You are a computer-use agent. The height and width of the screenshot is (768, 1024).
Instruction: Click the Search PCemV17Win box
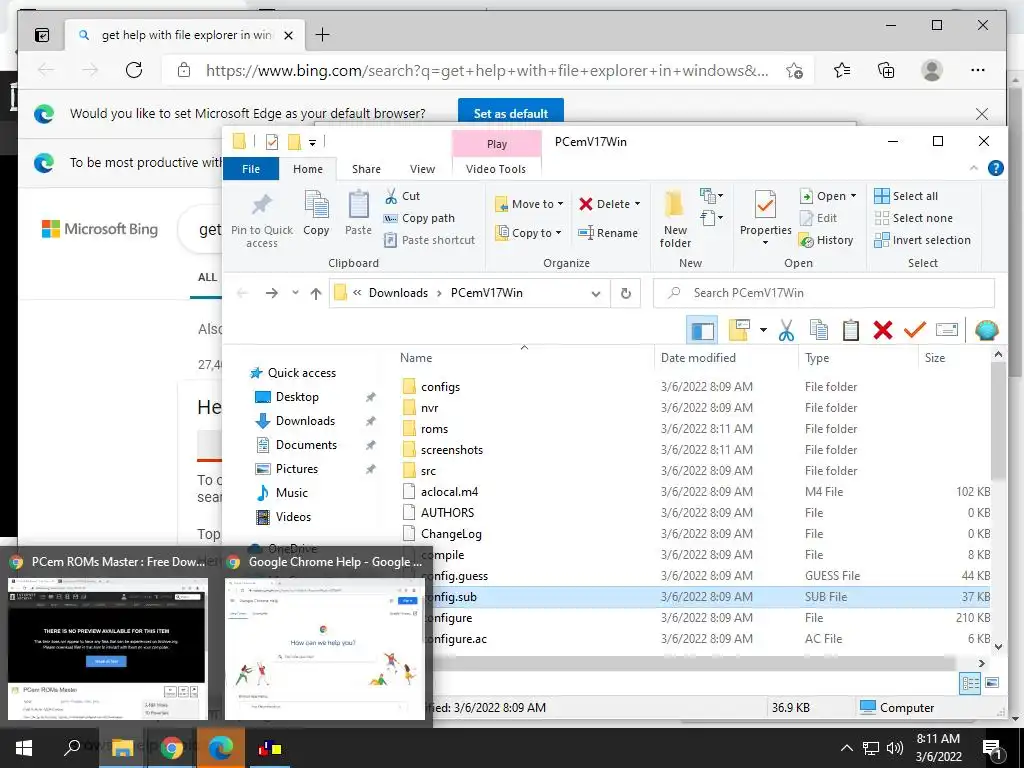click(824, 293)
